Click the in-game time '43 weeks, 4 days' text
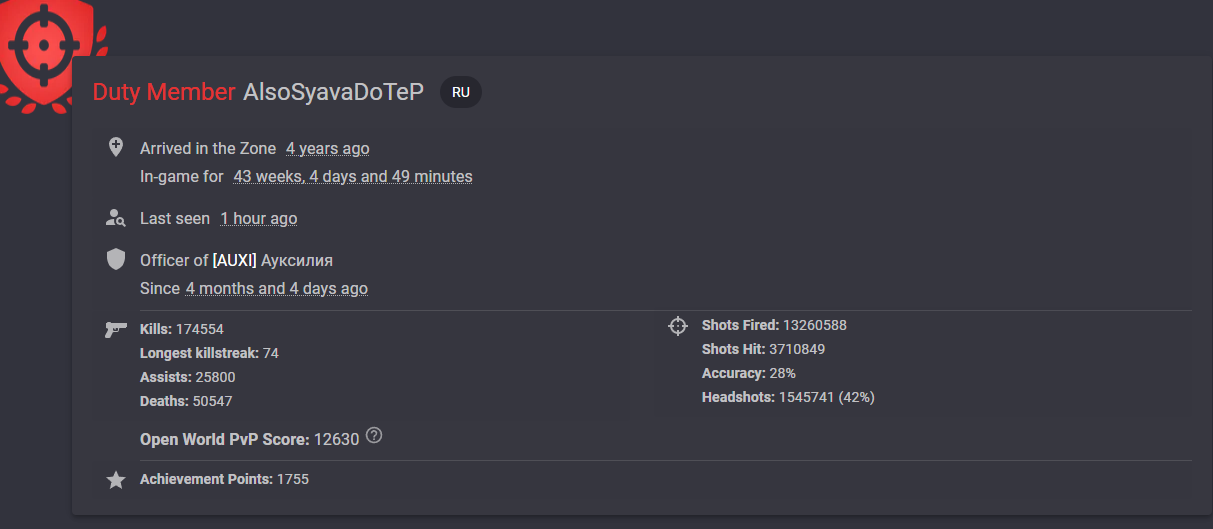The image size is (1213, 529). [x=353, y=176]
